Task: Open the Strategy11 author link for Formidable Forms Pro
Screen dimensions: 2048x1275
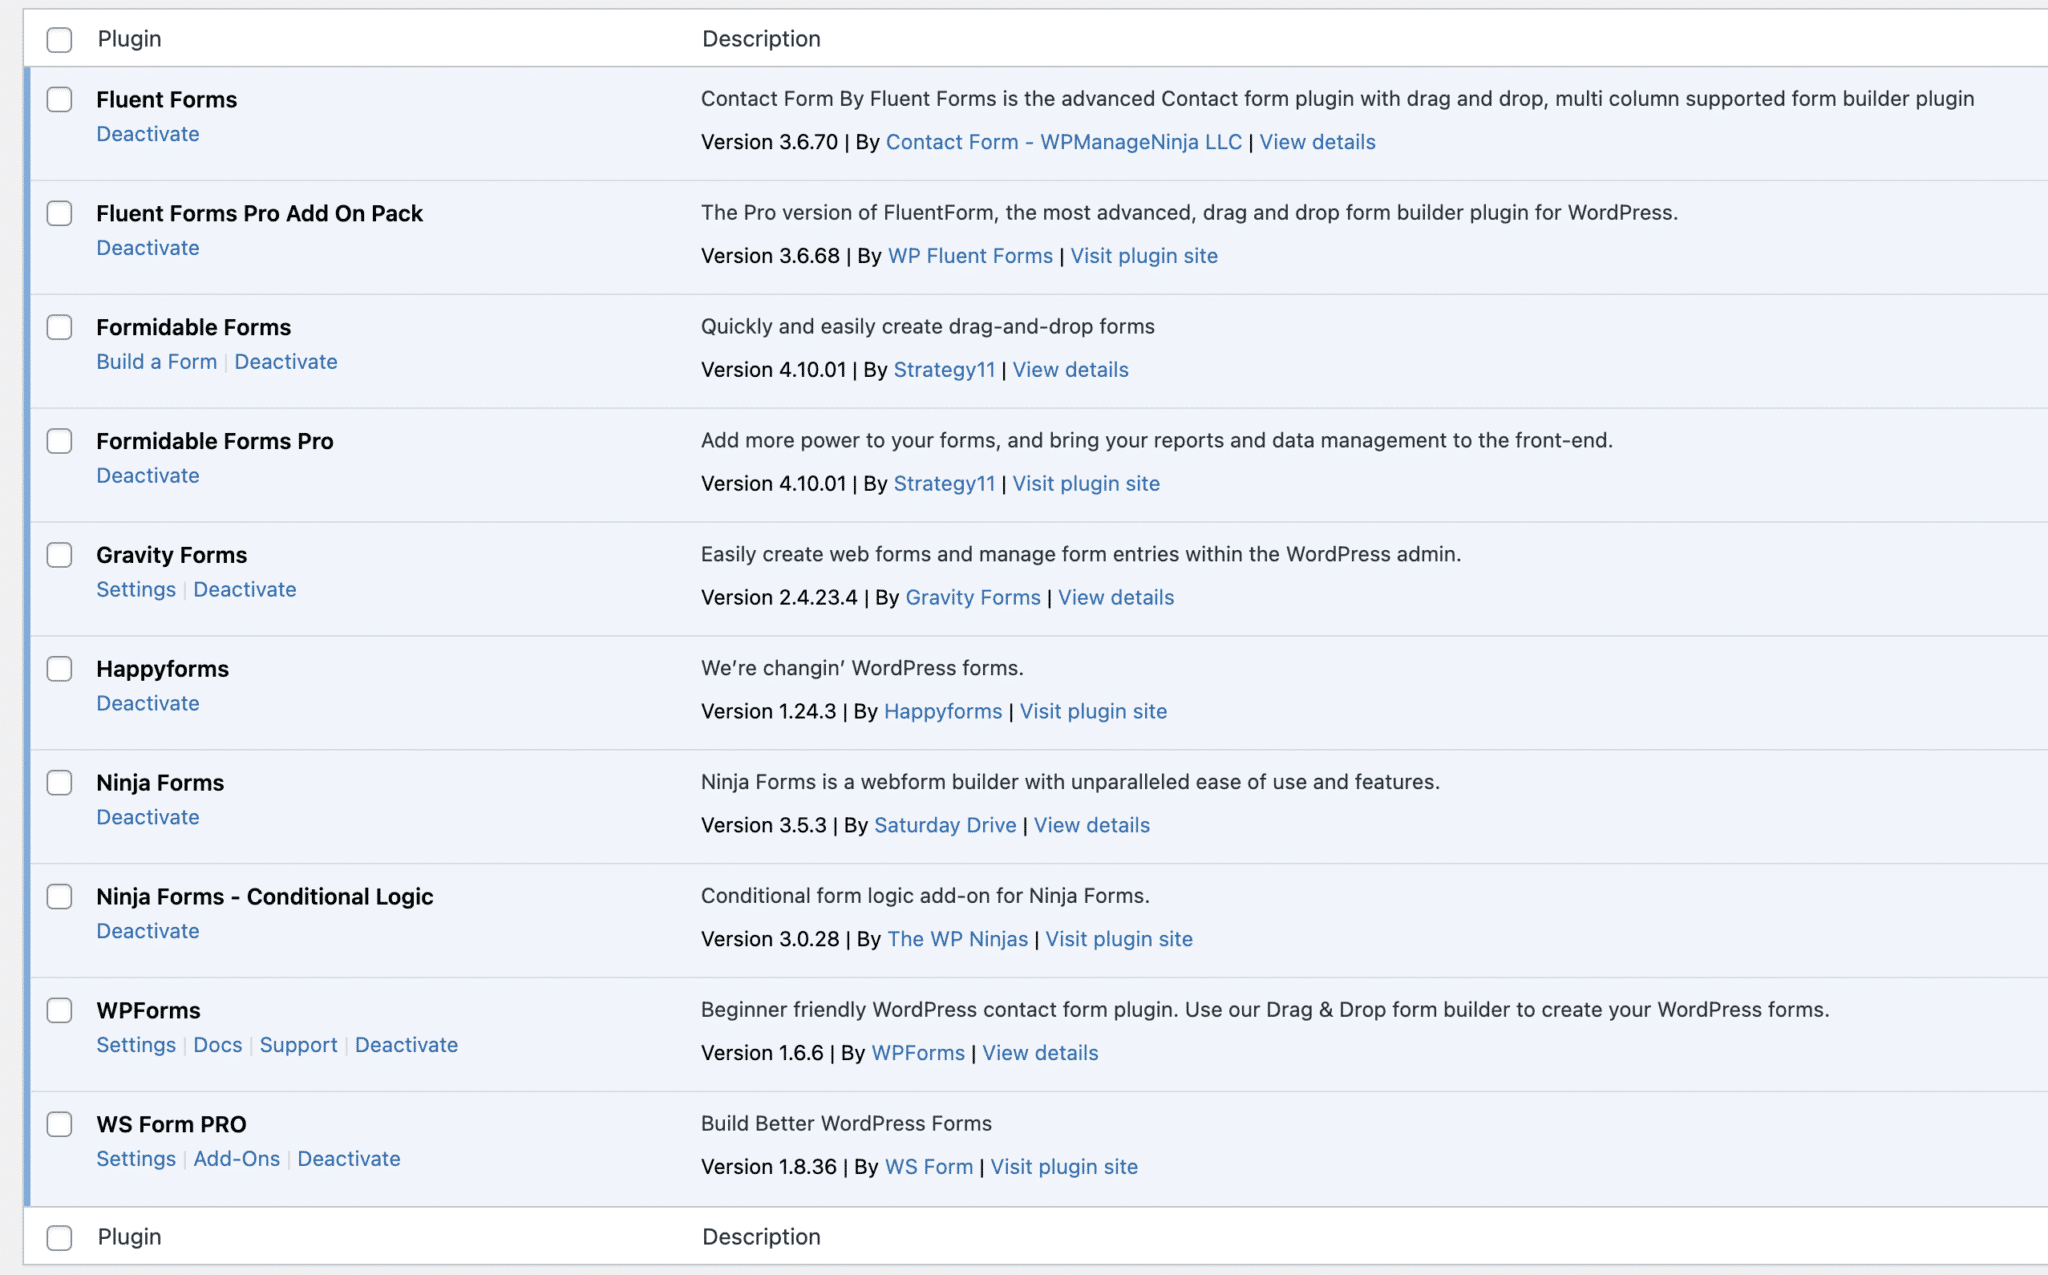Action: pos(944,484)
